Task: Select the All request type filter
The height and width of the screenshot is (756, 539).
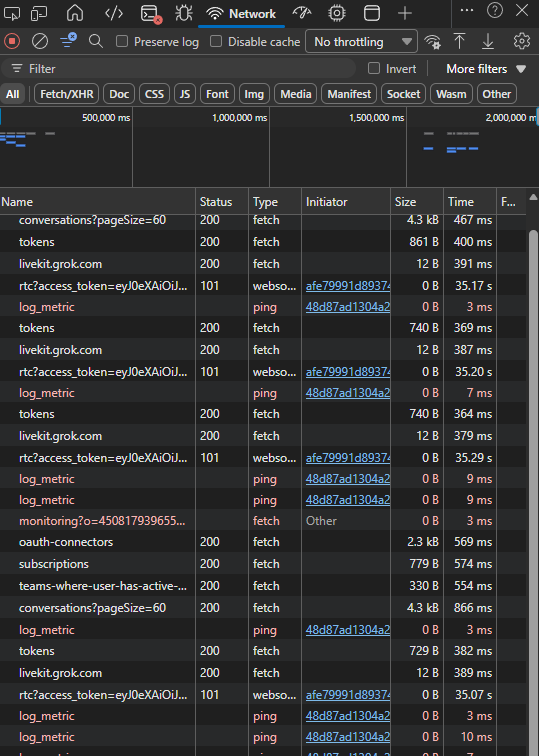Action: coord(13,94)
